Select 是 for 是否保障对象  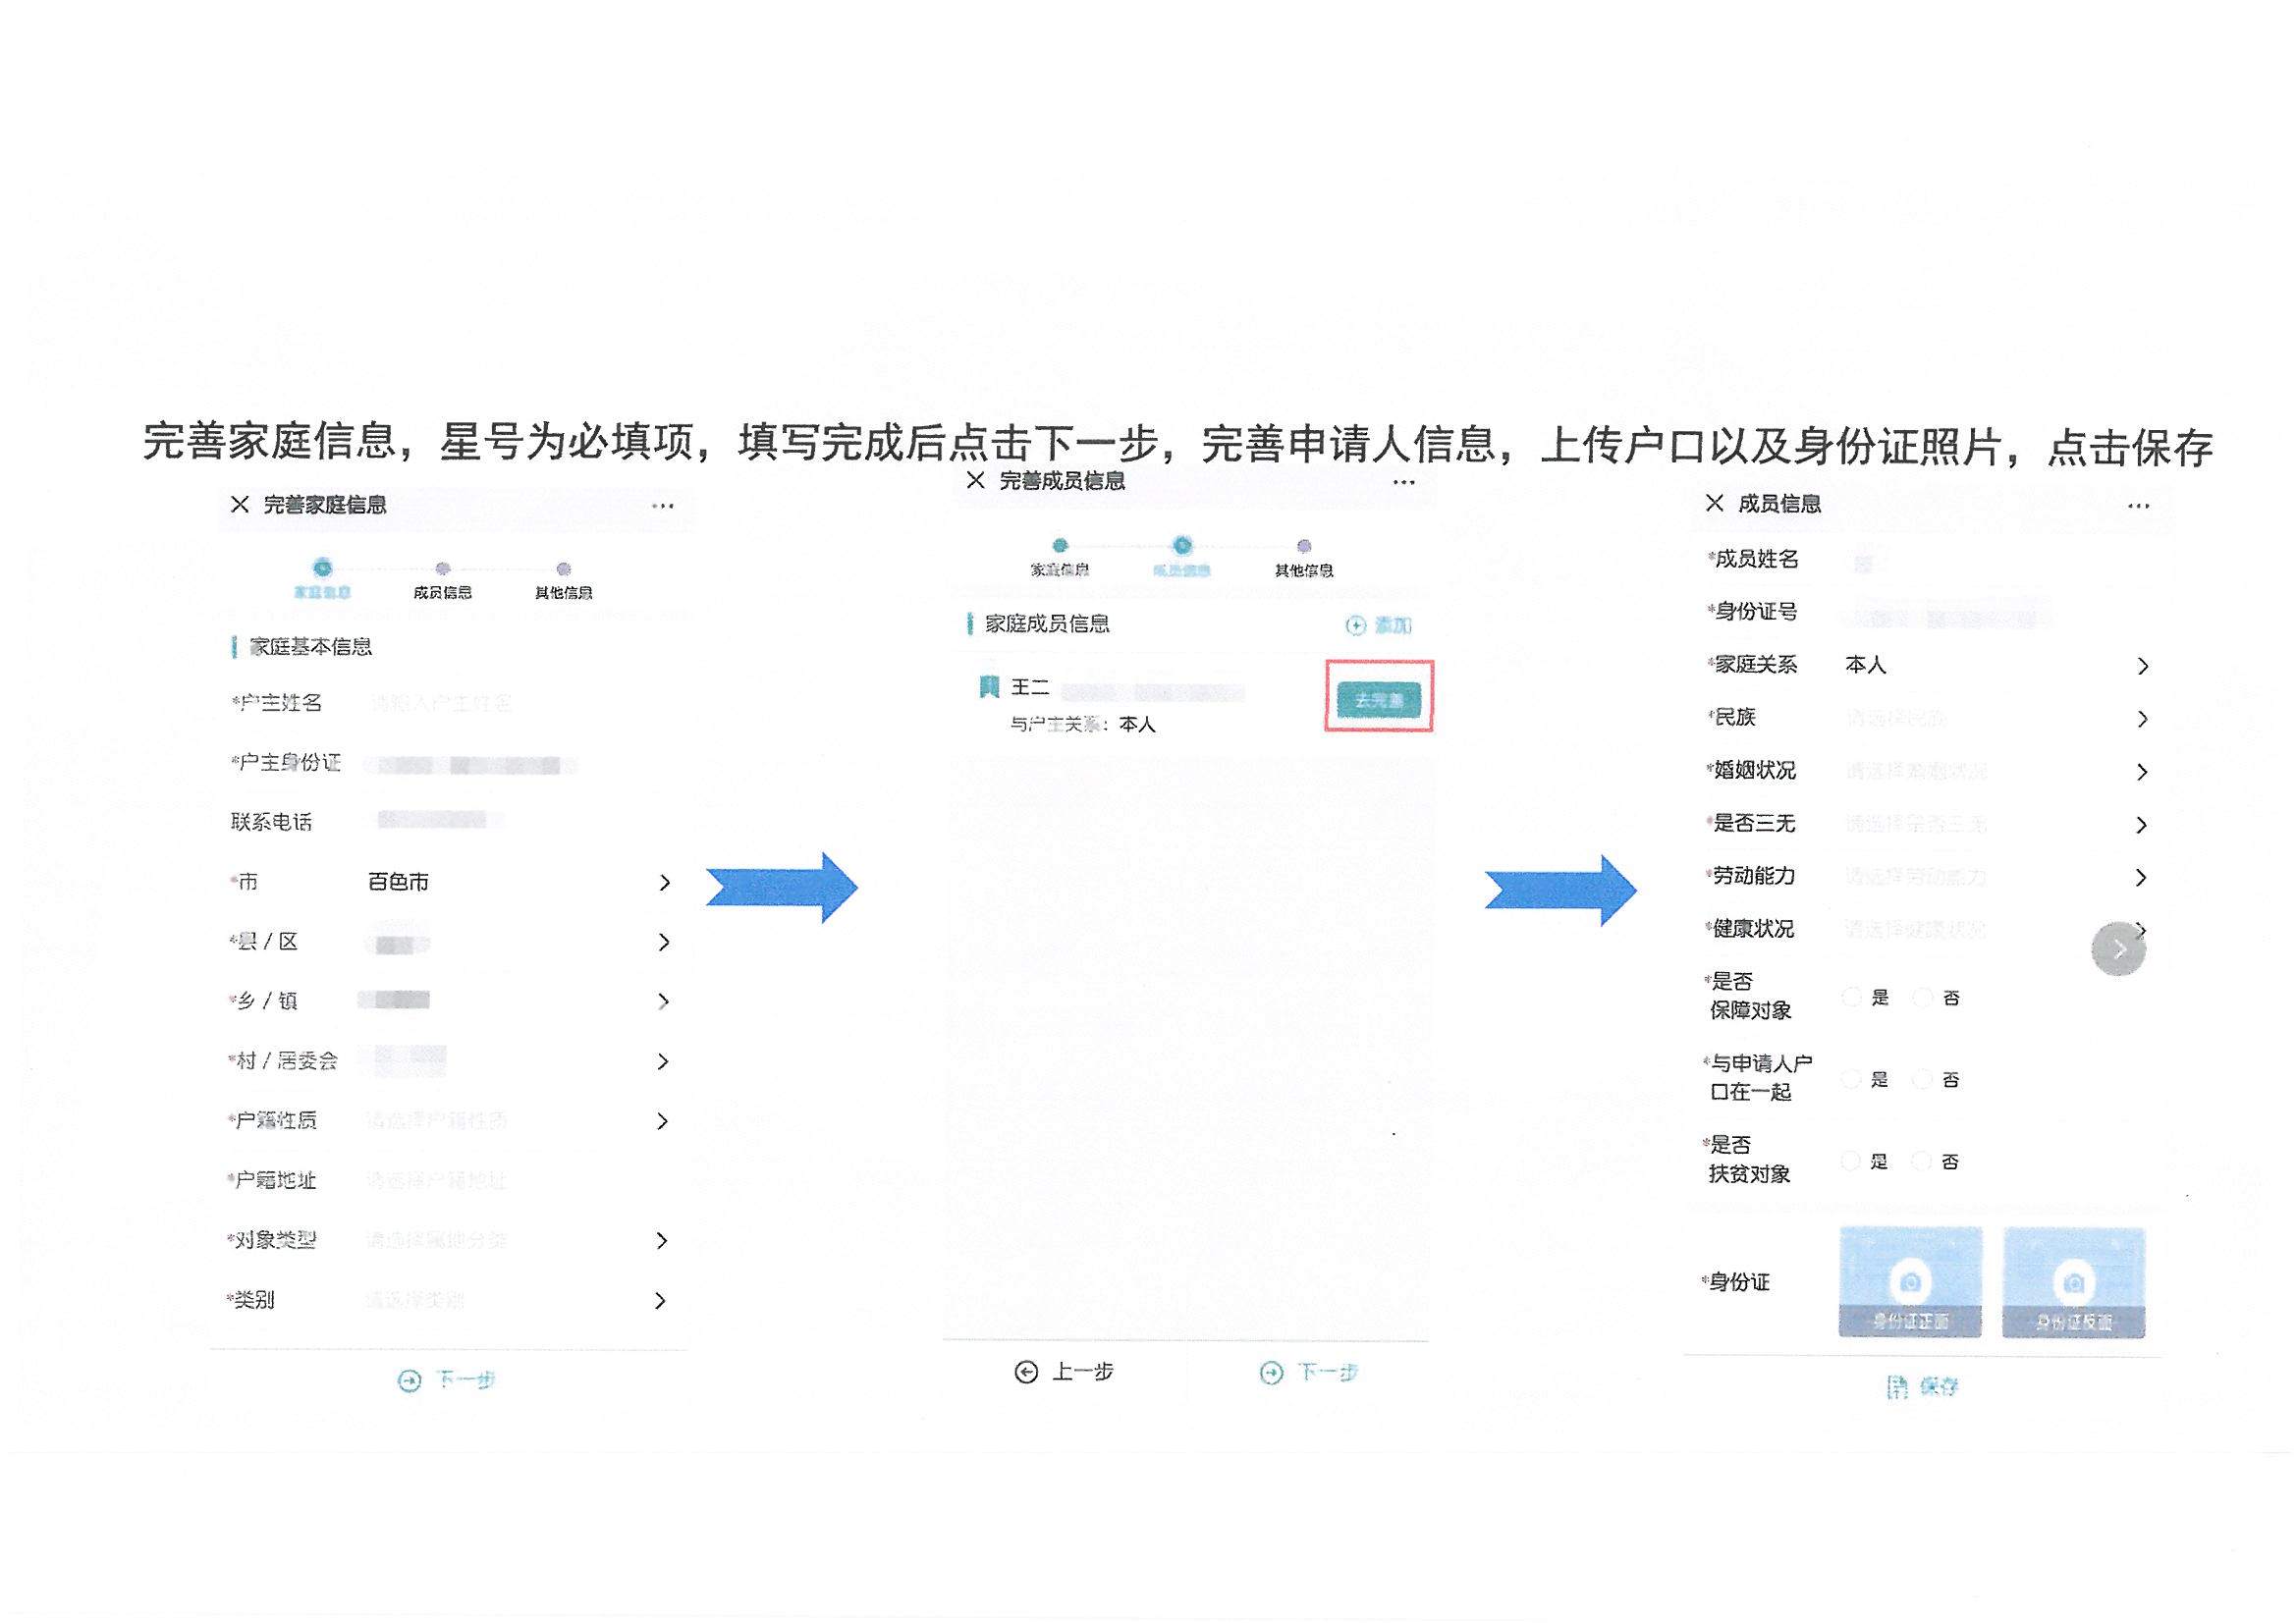coord(1851,998)
